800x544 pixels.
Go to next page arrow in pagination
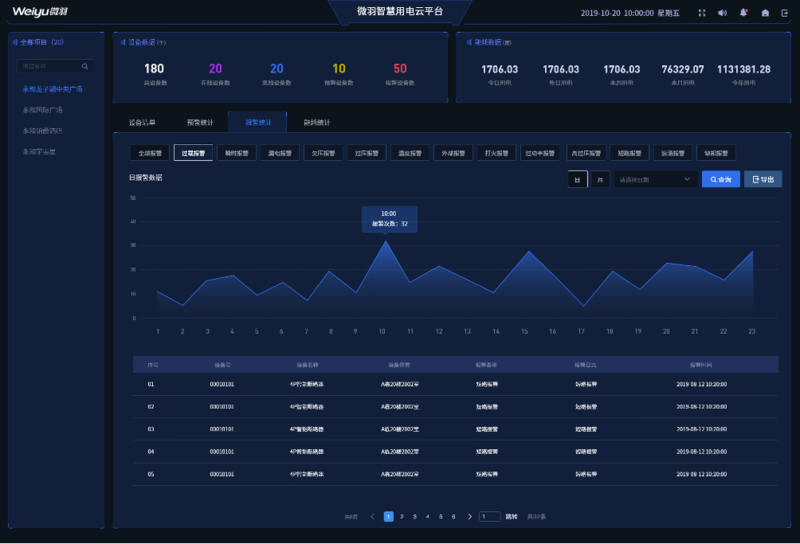pos(469,516)
